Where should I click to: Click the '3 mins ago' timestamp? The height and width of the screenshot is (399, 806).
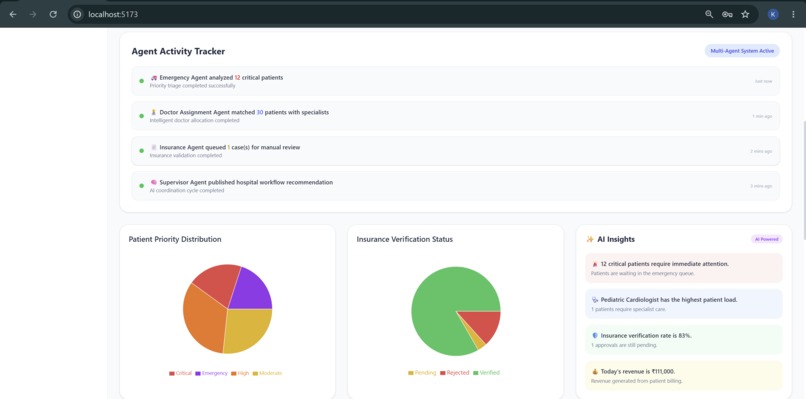point(761,186)
